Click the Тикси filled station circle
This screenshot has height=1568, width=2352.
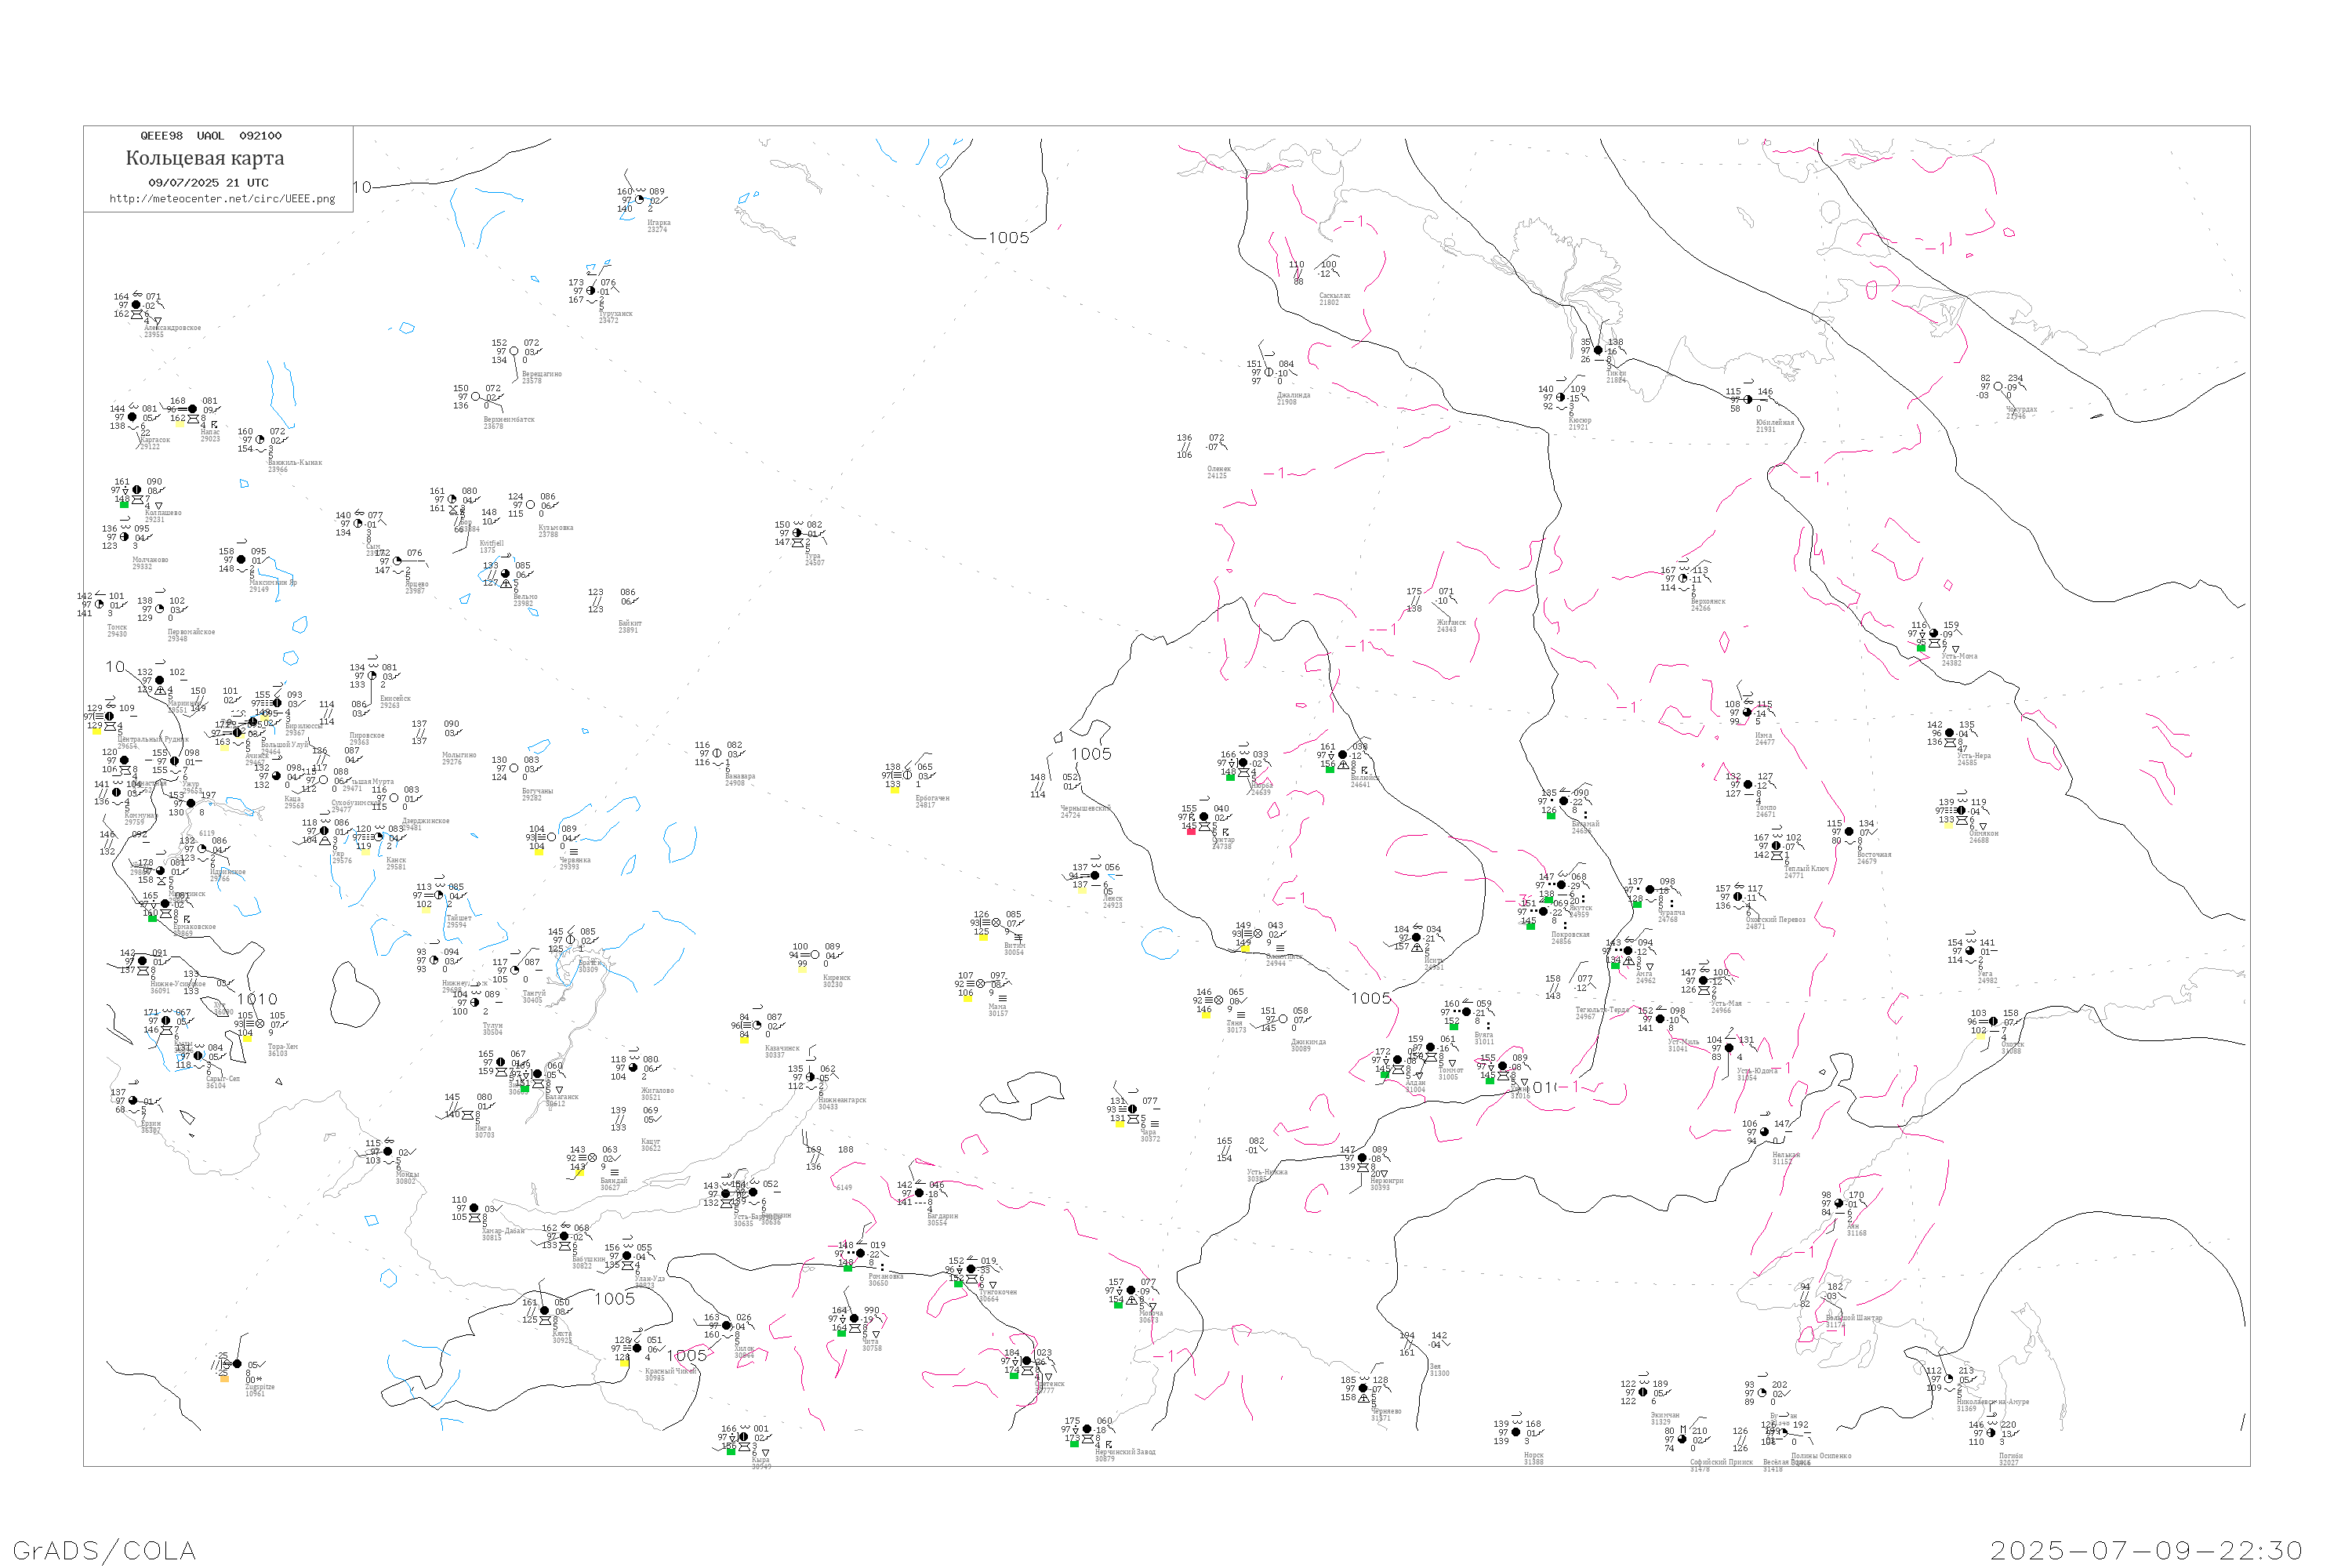point(1598,351)
